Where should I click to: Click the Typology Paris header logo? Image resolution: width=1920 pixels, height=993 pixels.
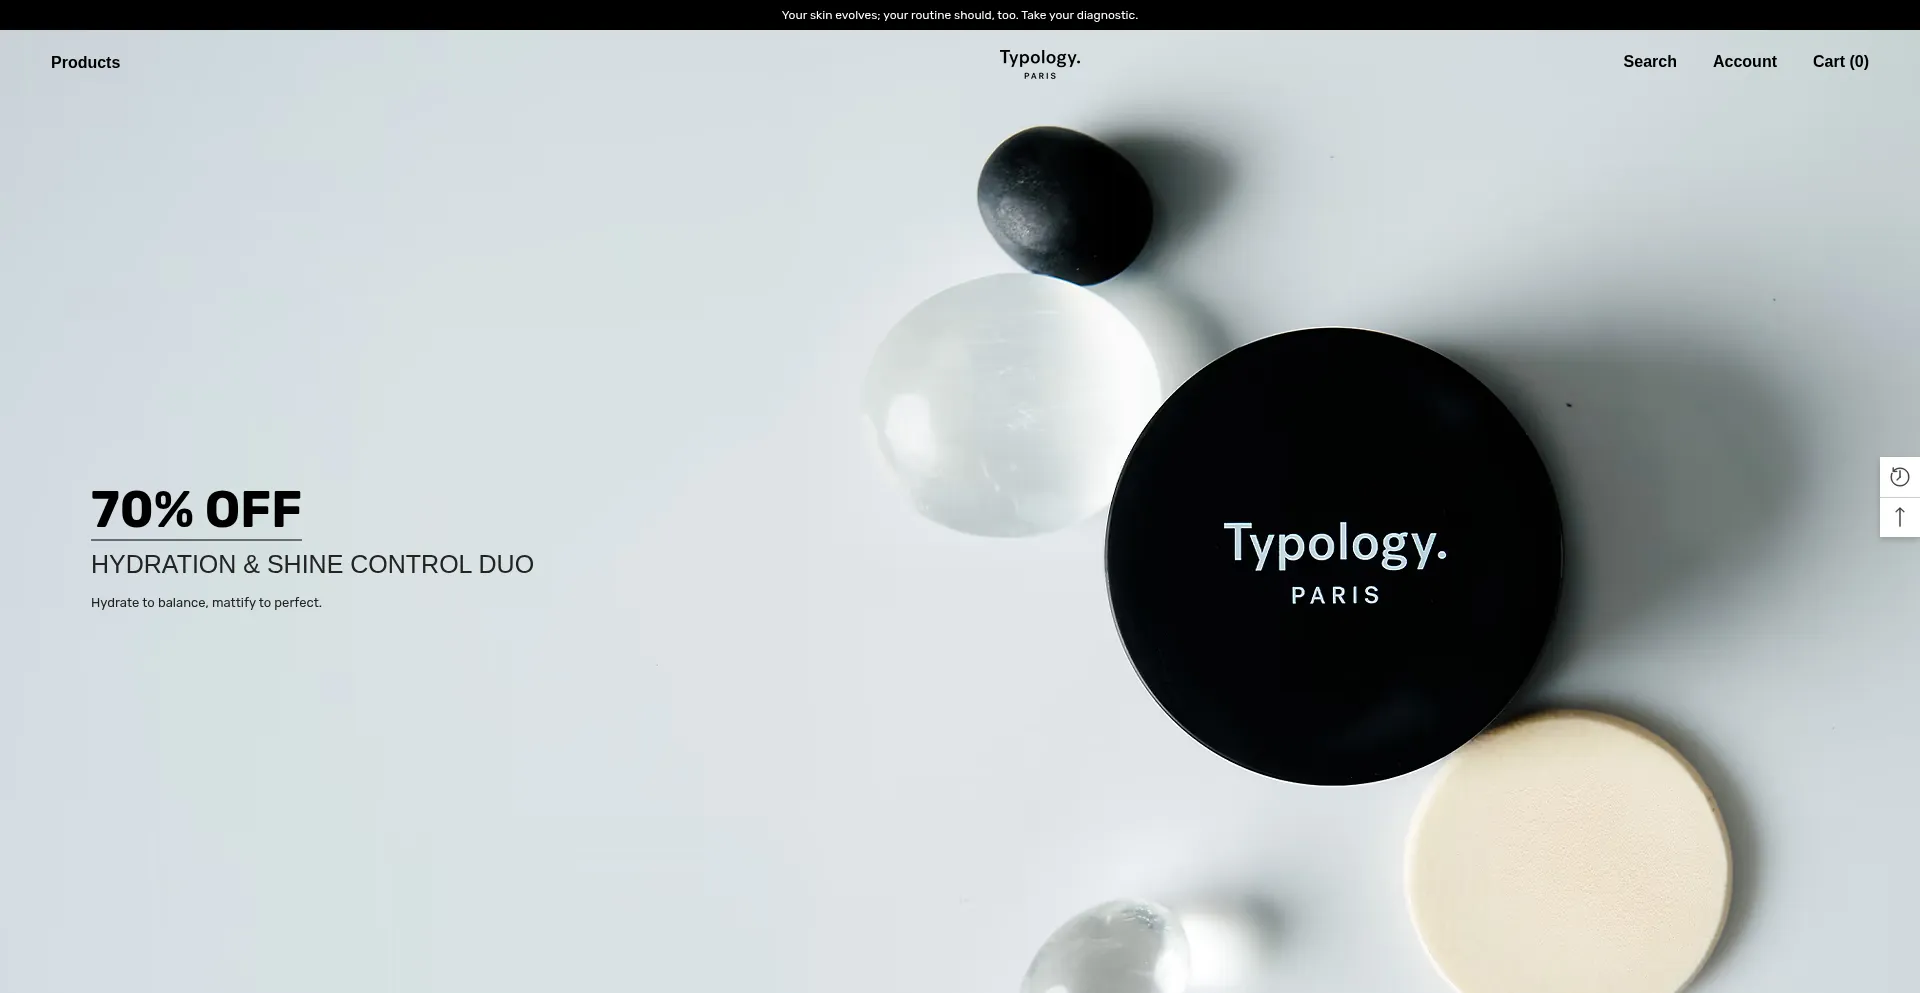[x=1040, y=64]
